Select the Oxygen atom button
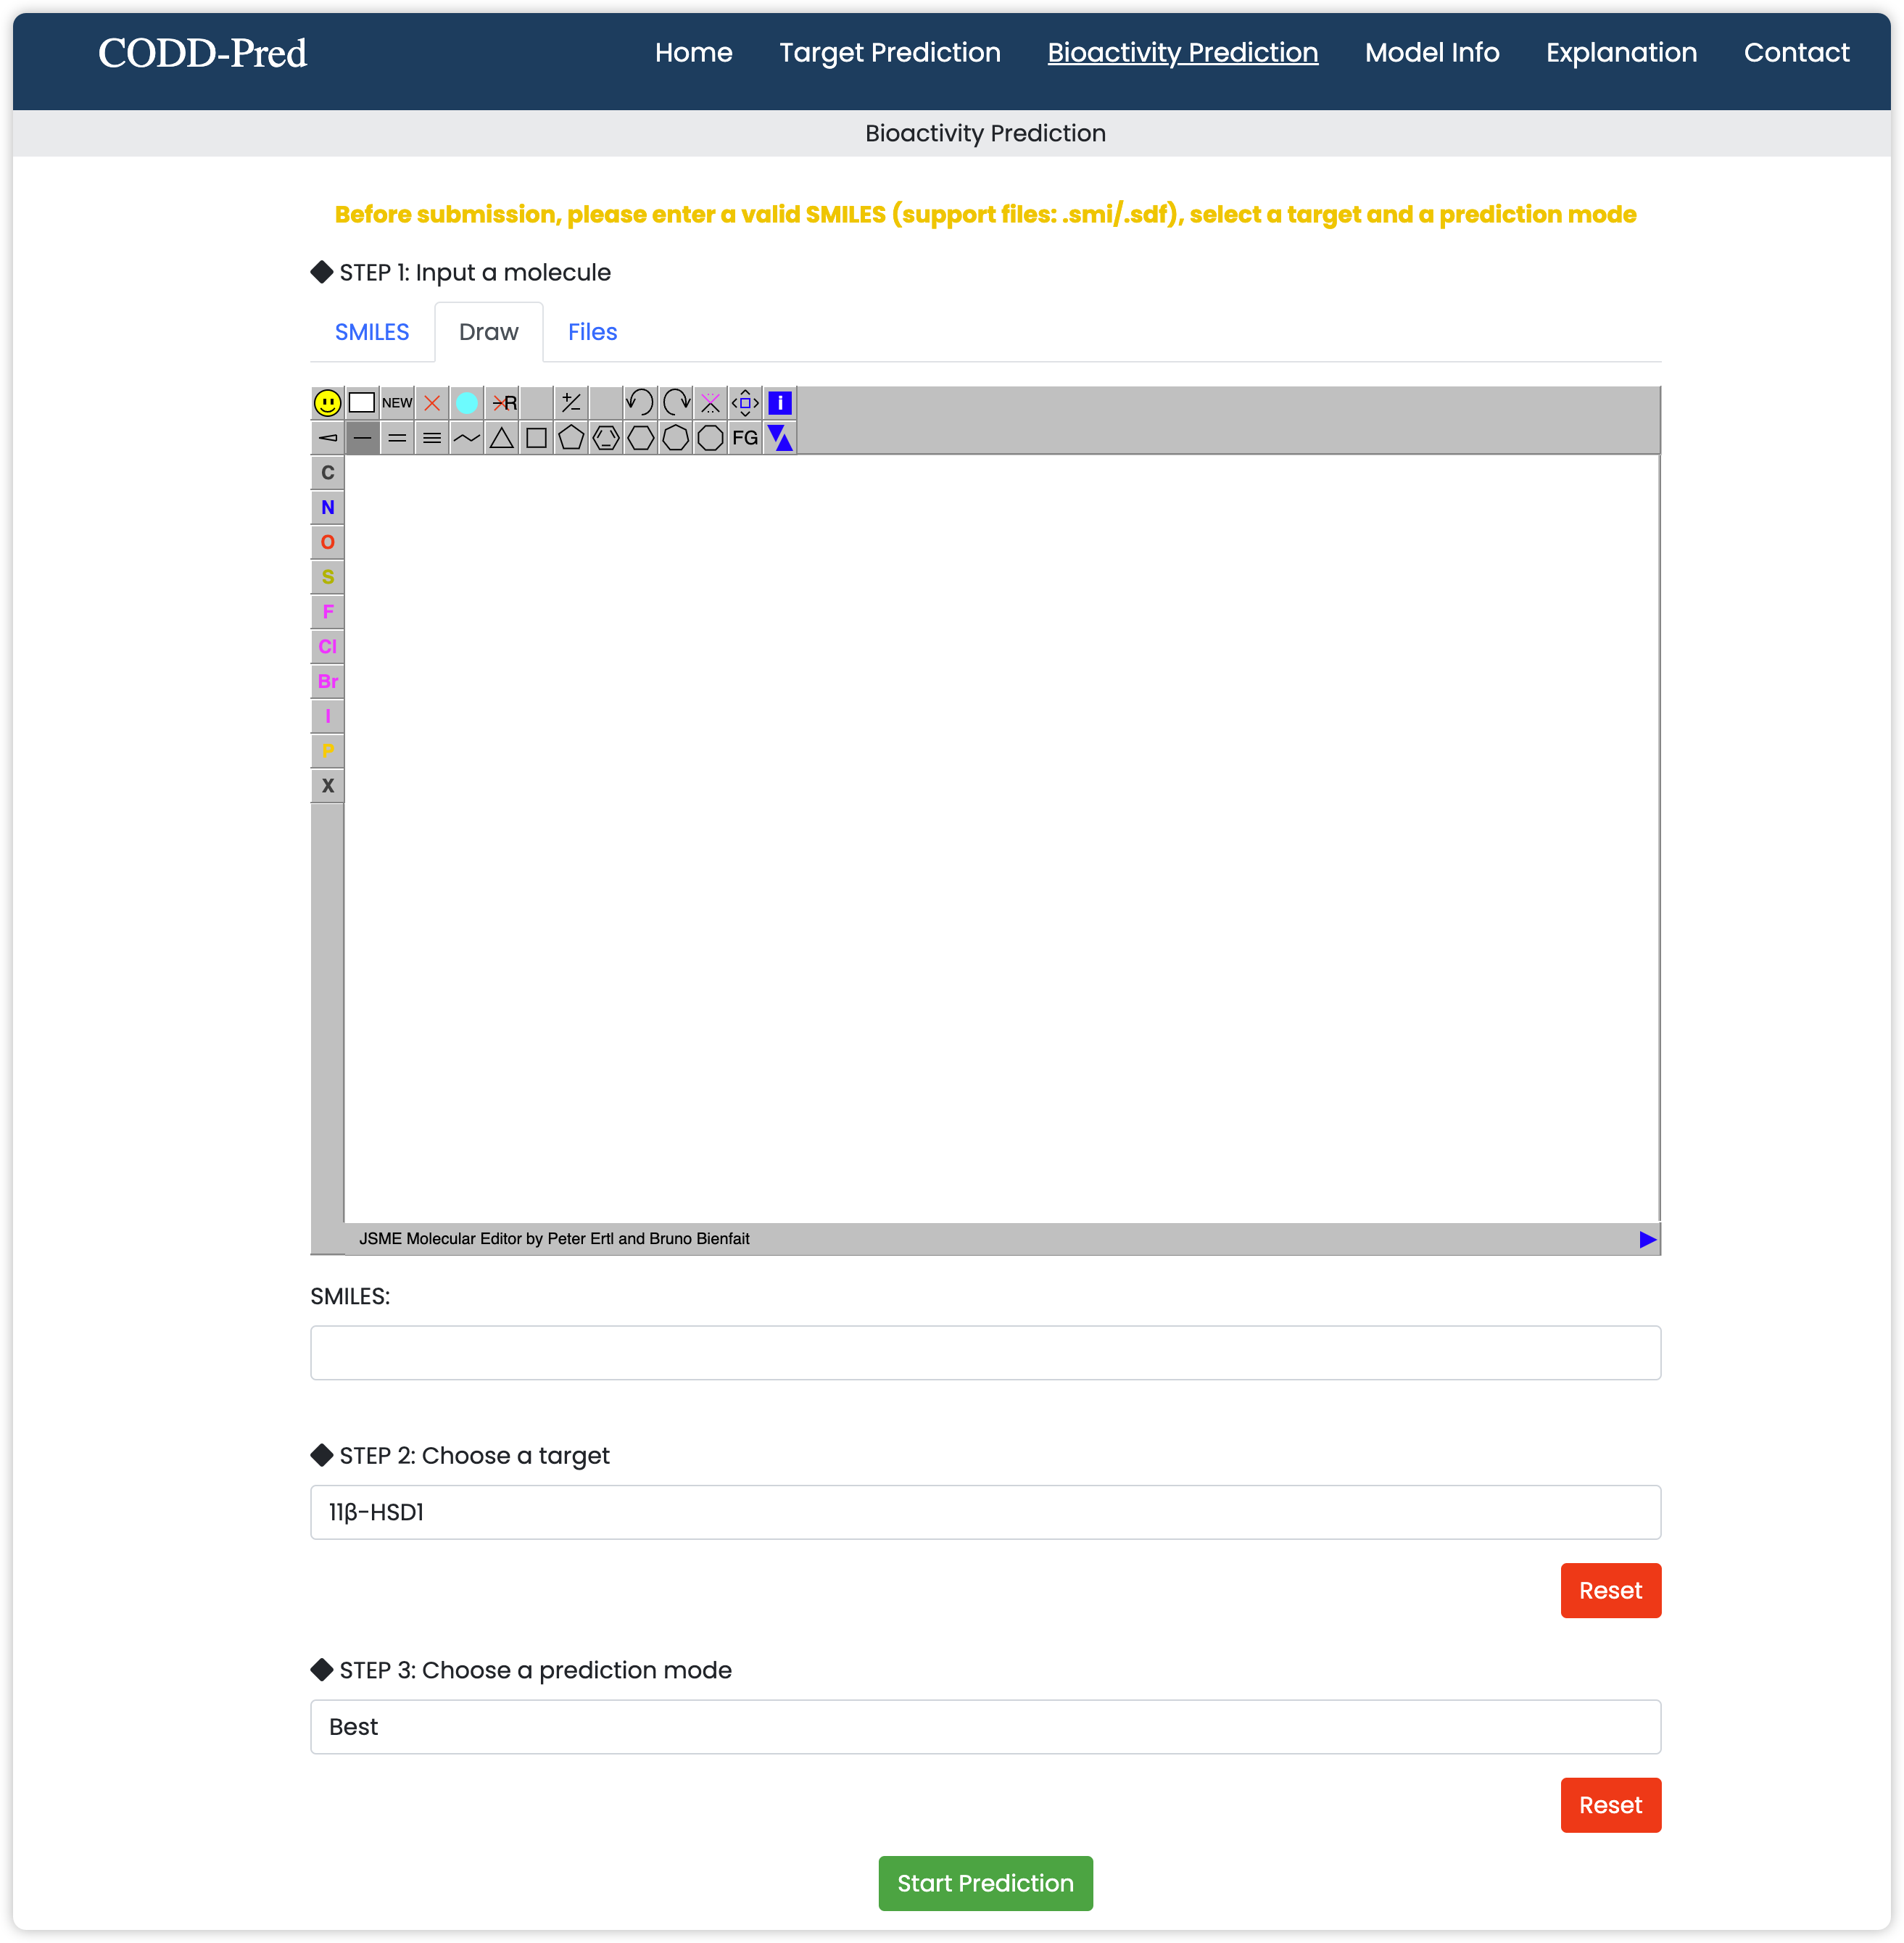 pos(327,542)
